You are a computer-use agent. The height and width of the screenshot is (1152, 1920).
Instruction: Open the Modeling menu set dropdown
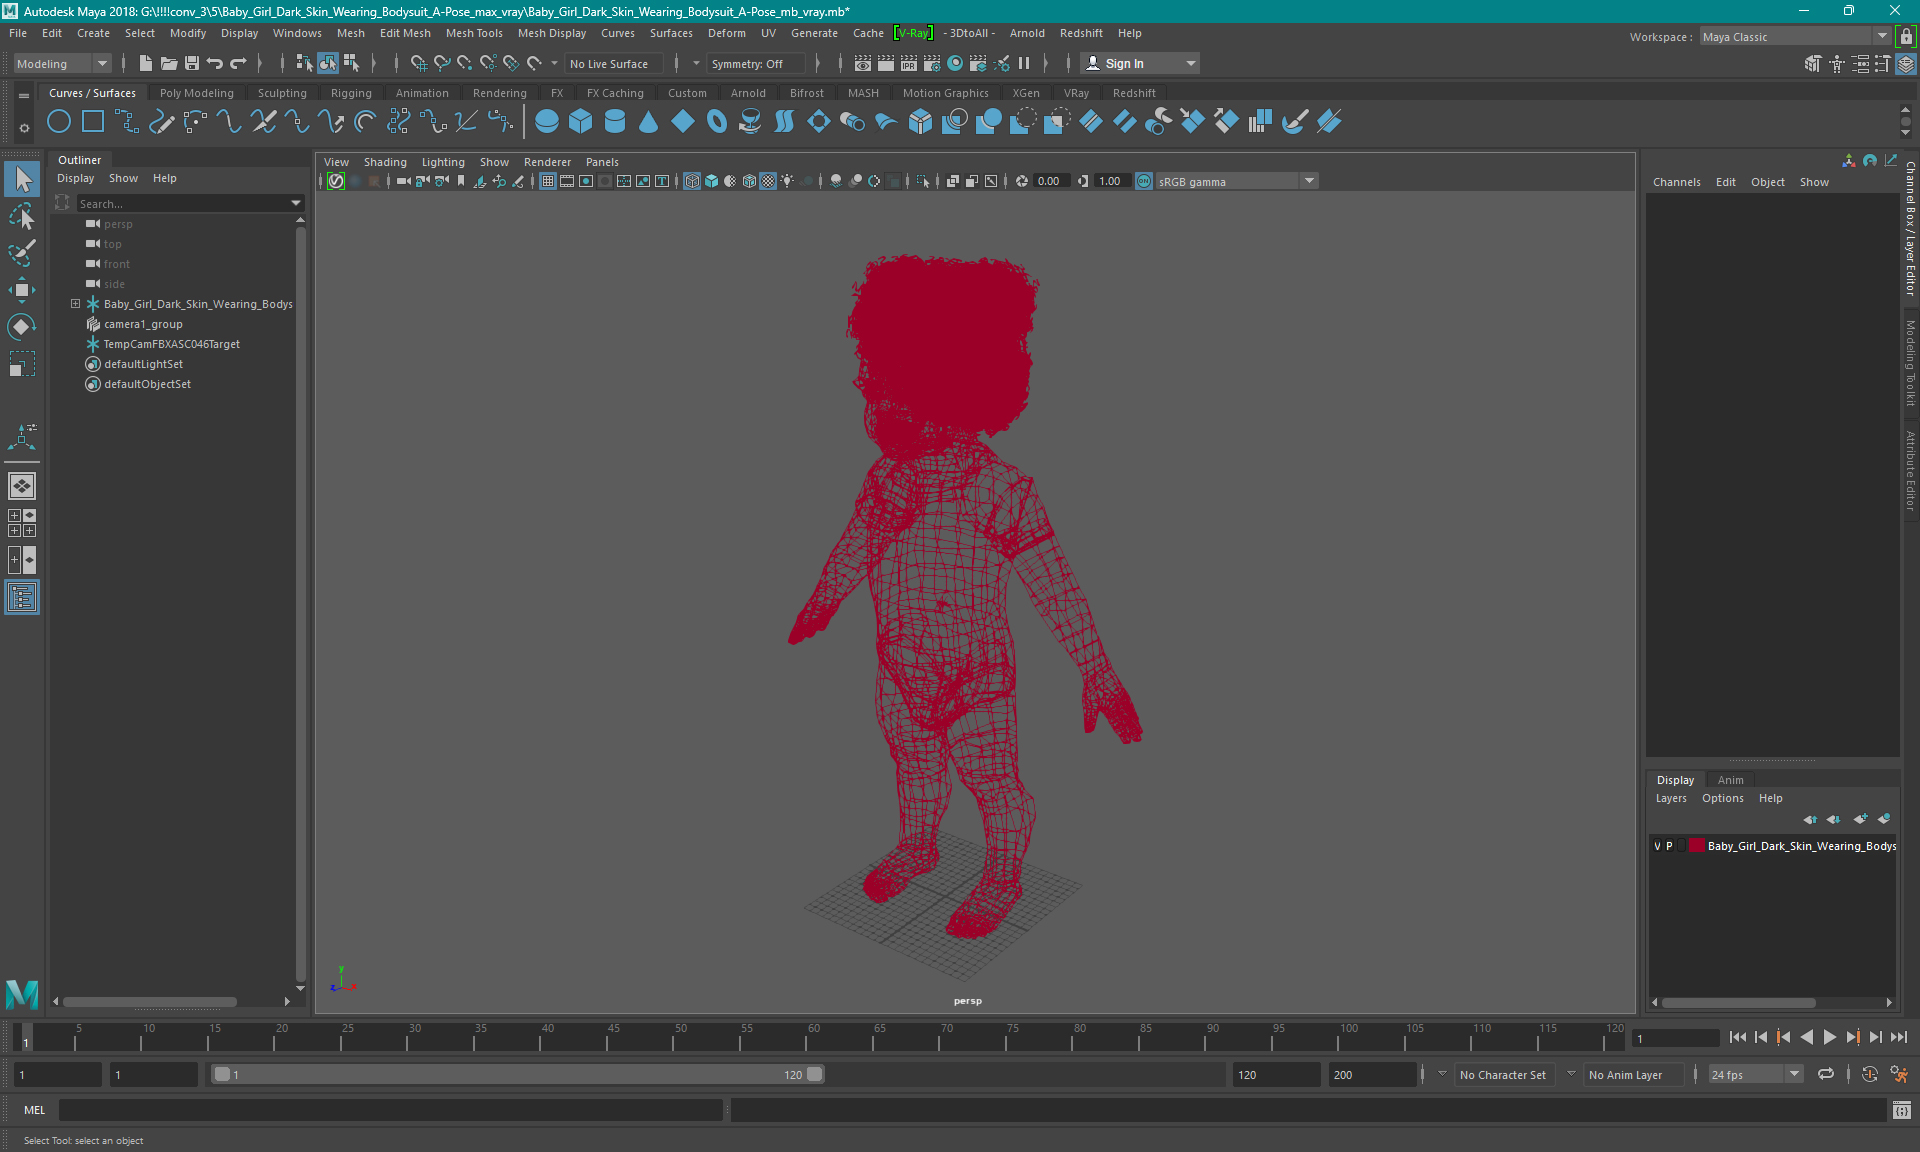click(x=62, y=63)
